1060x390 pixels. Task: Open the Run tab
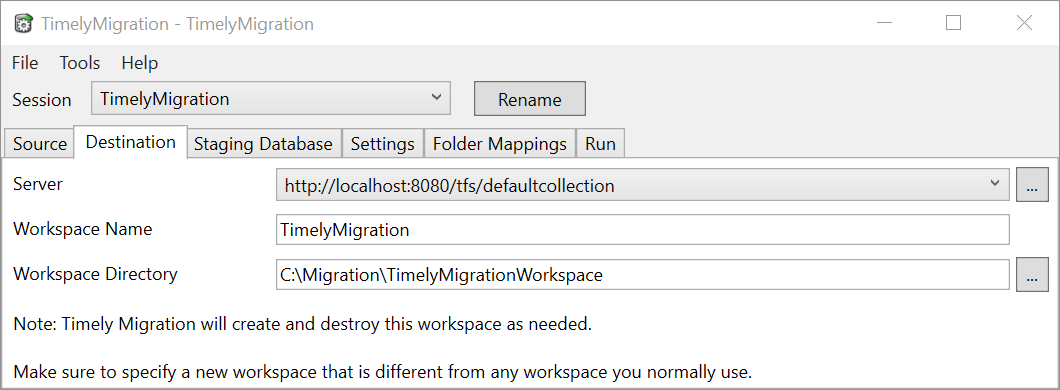600,144
